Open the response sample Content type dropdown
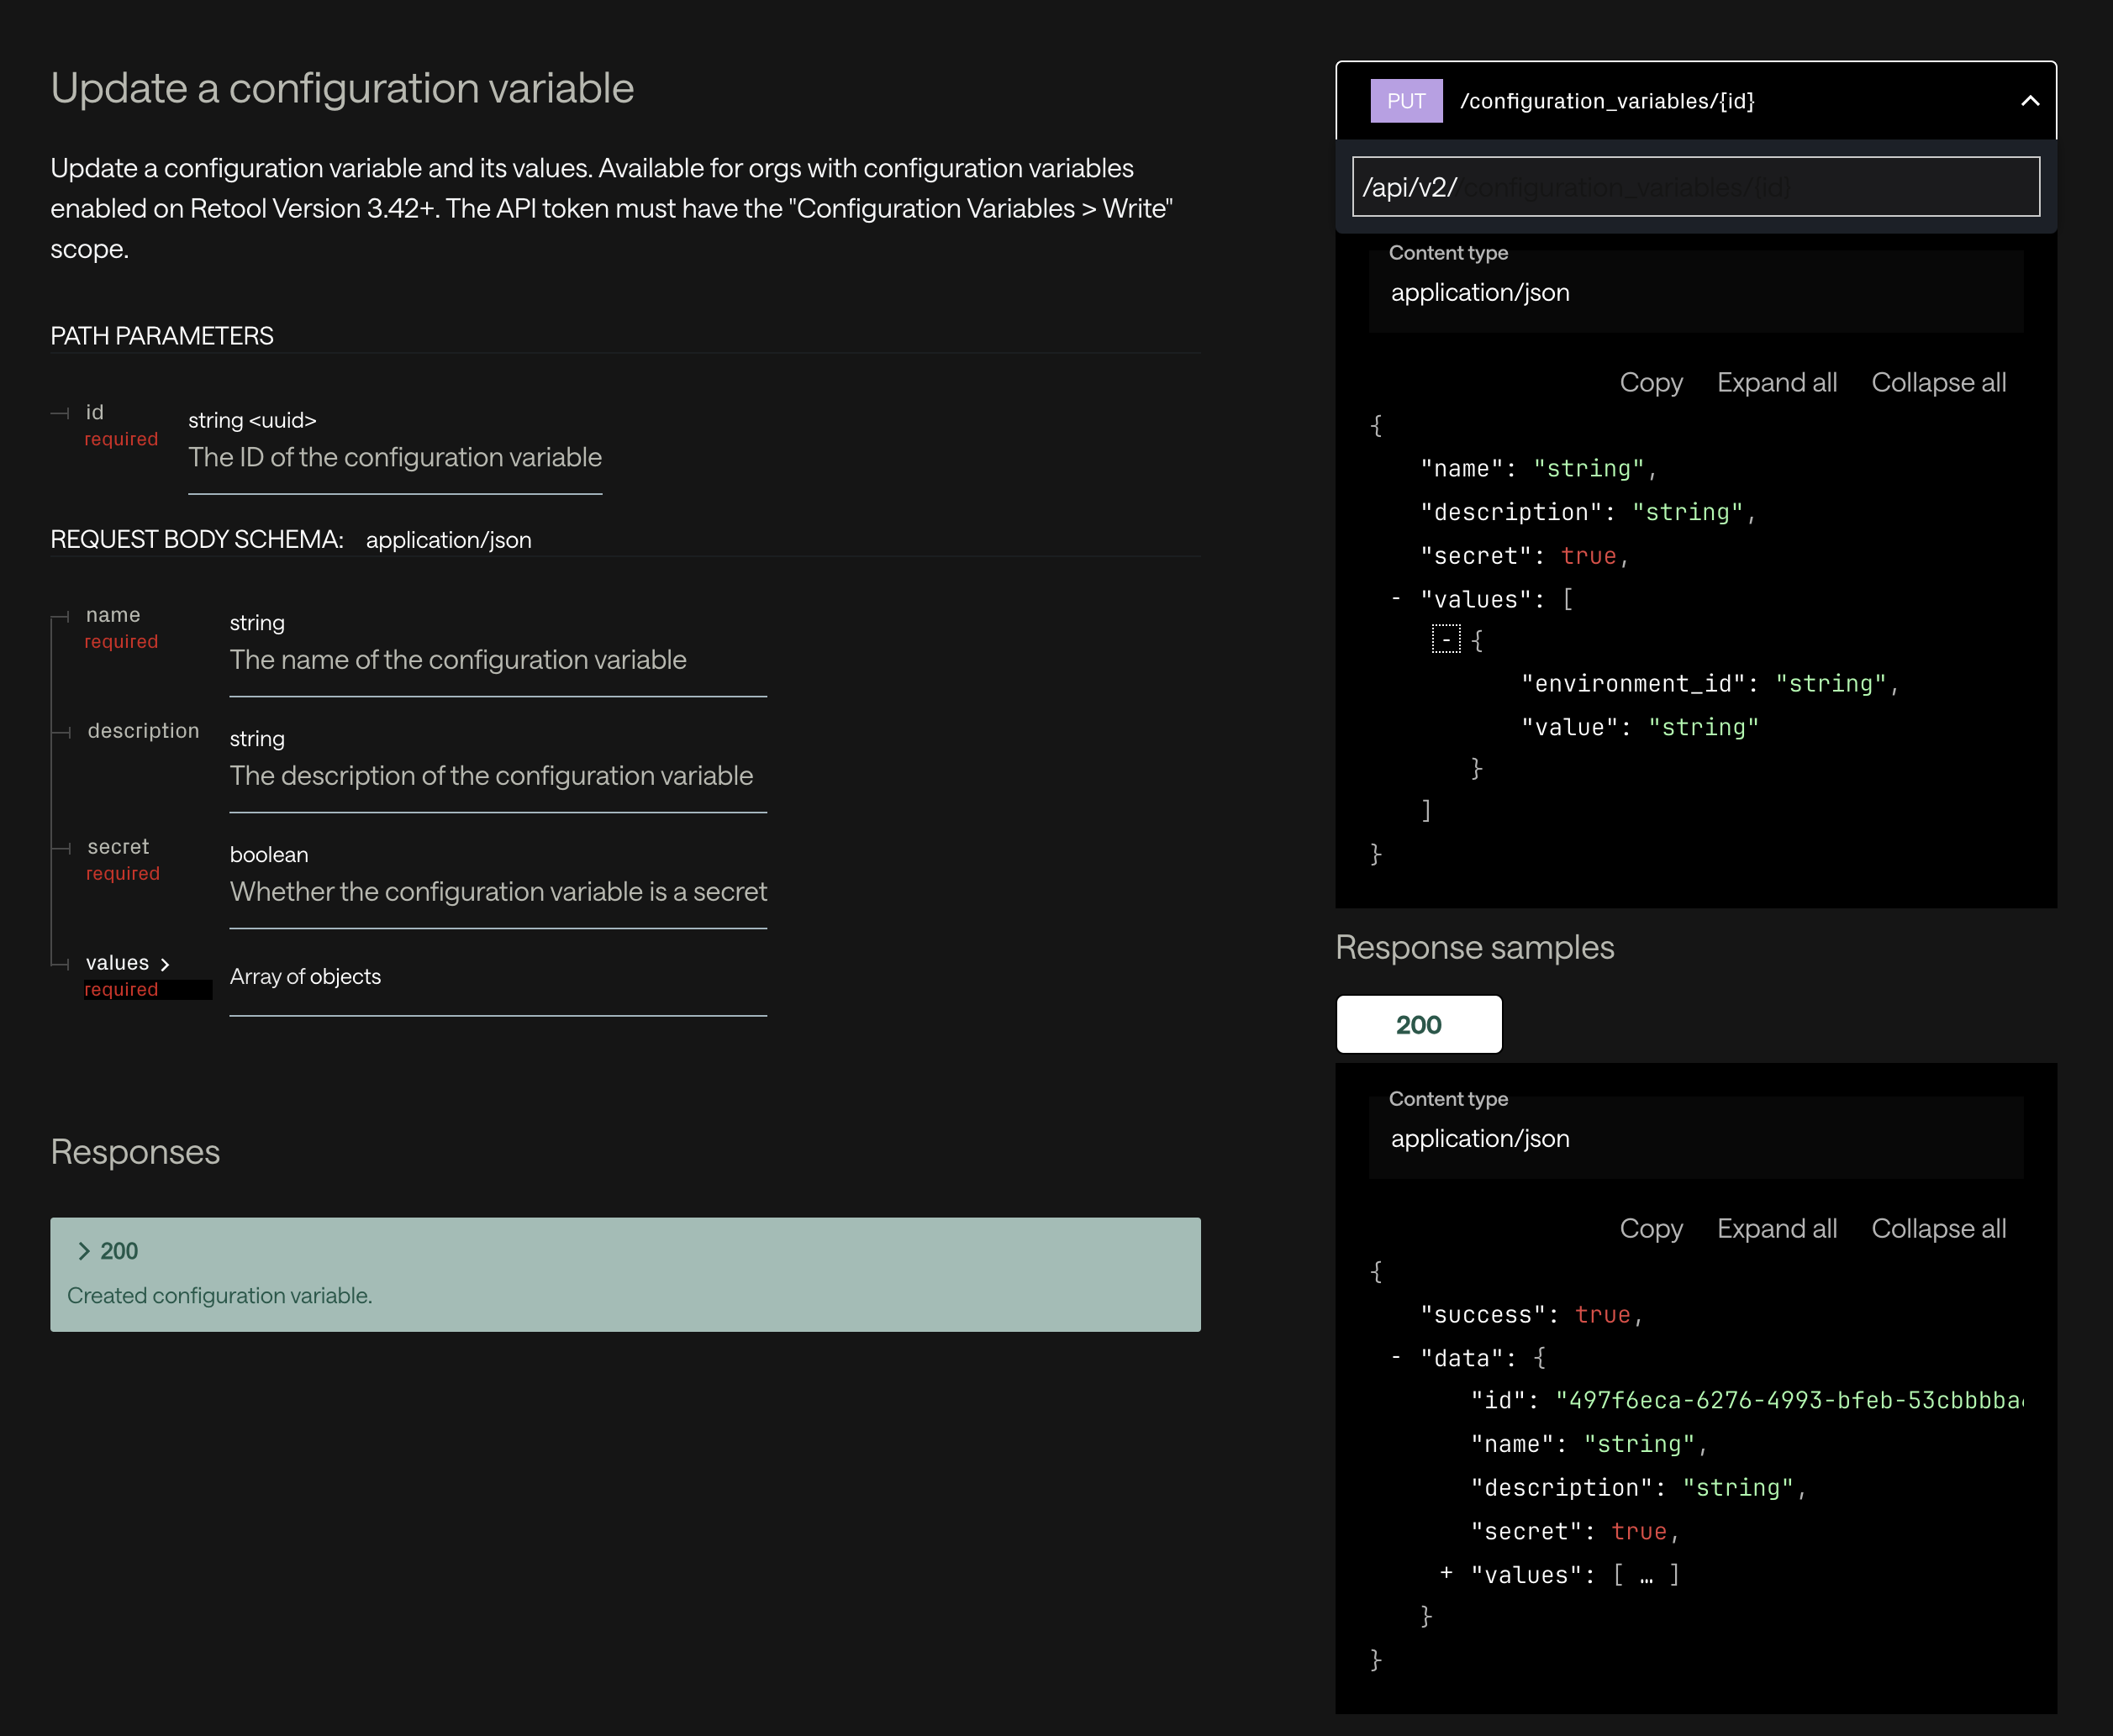The width and height of the screenshot is (2113, 1736). point(1696,1137)
